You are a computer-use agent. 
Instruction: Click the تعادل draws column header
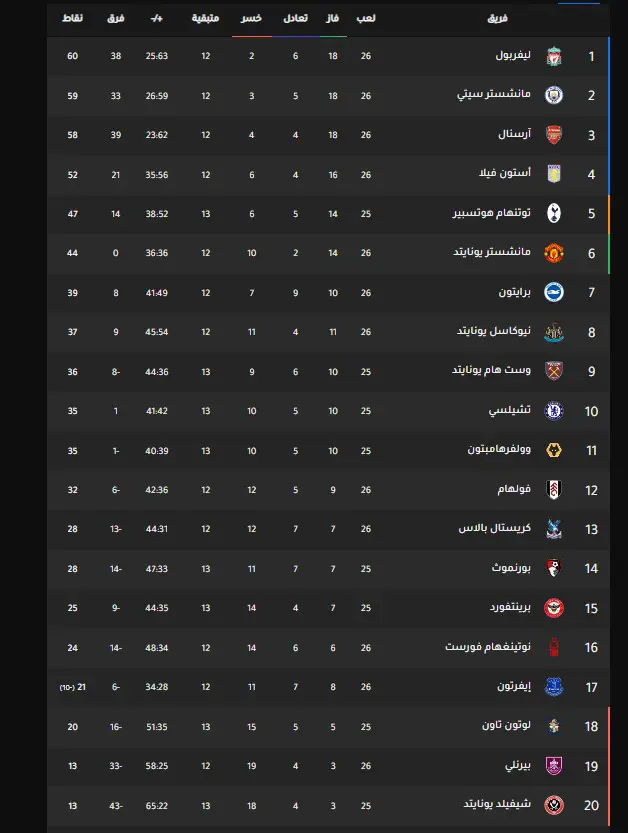(295, 18)
